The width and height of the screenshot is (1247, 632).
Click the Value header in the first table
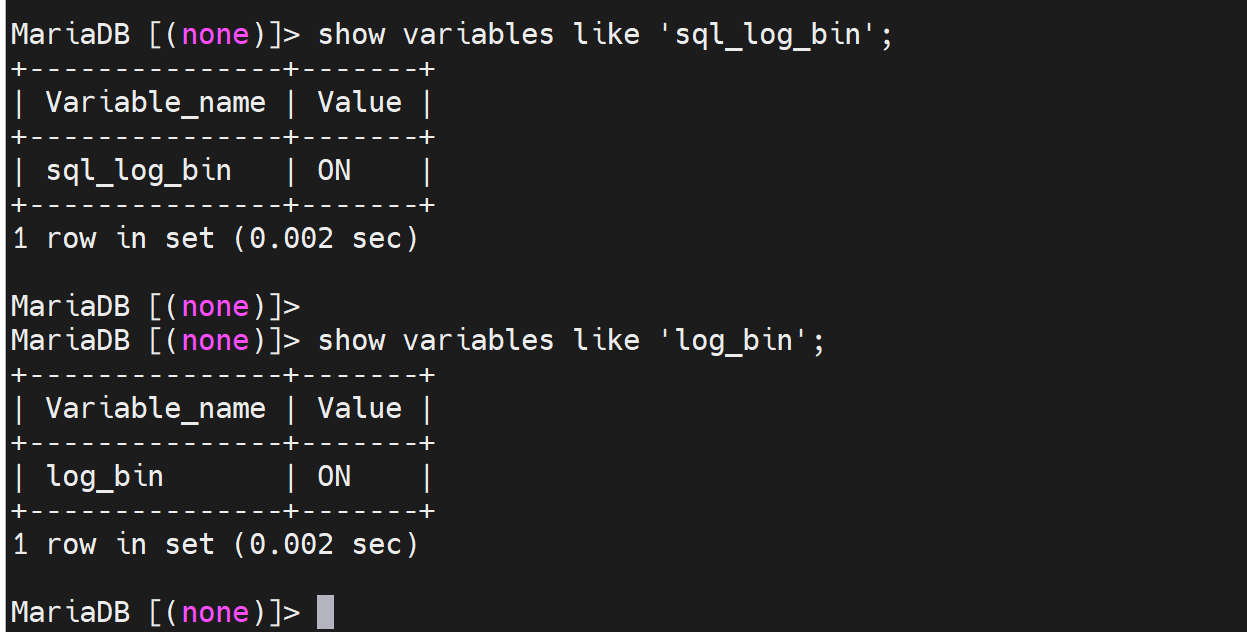pyautogui.click(x=359, y=103)
